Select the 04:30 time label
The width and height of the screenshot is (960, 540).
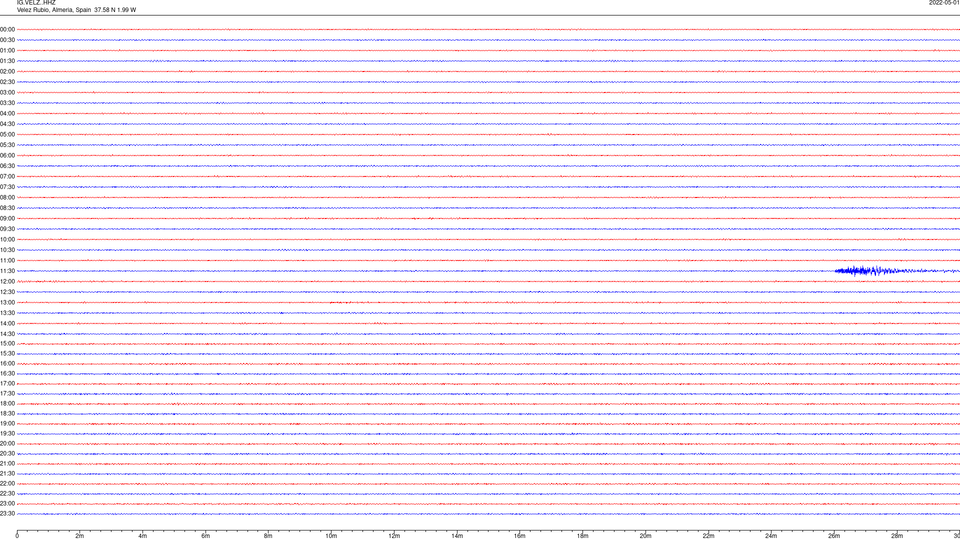pos(7,124)
